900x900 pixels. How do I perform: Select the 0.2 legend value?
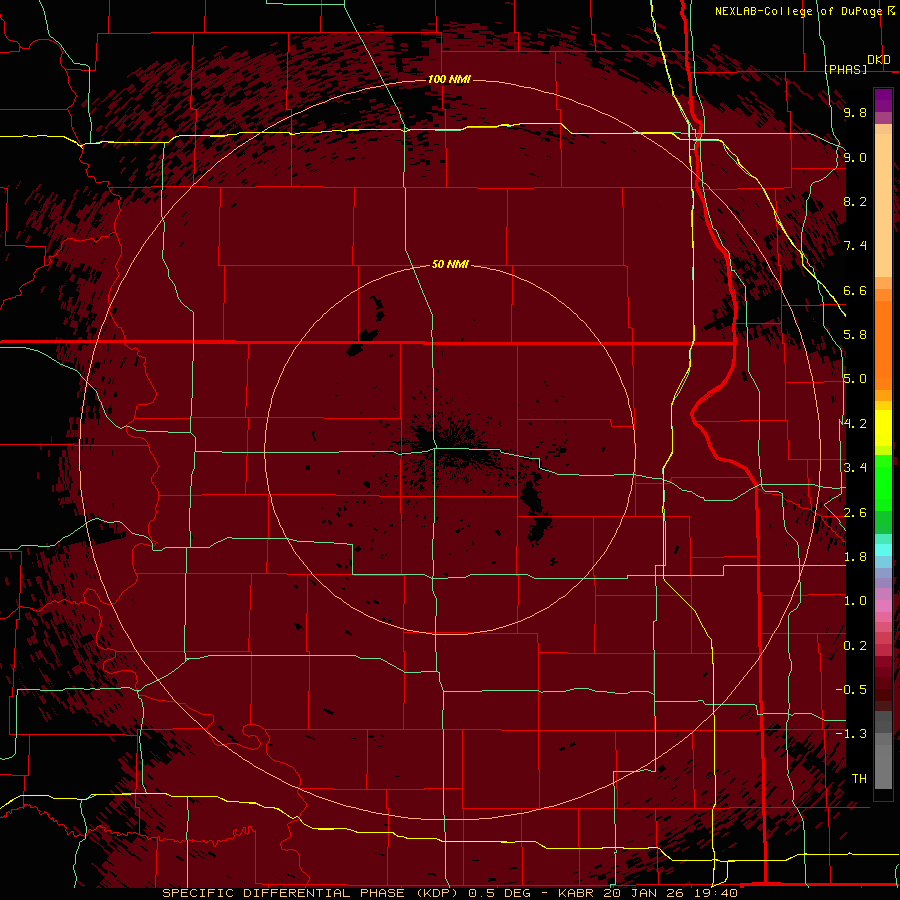[855, 646]
